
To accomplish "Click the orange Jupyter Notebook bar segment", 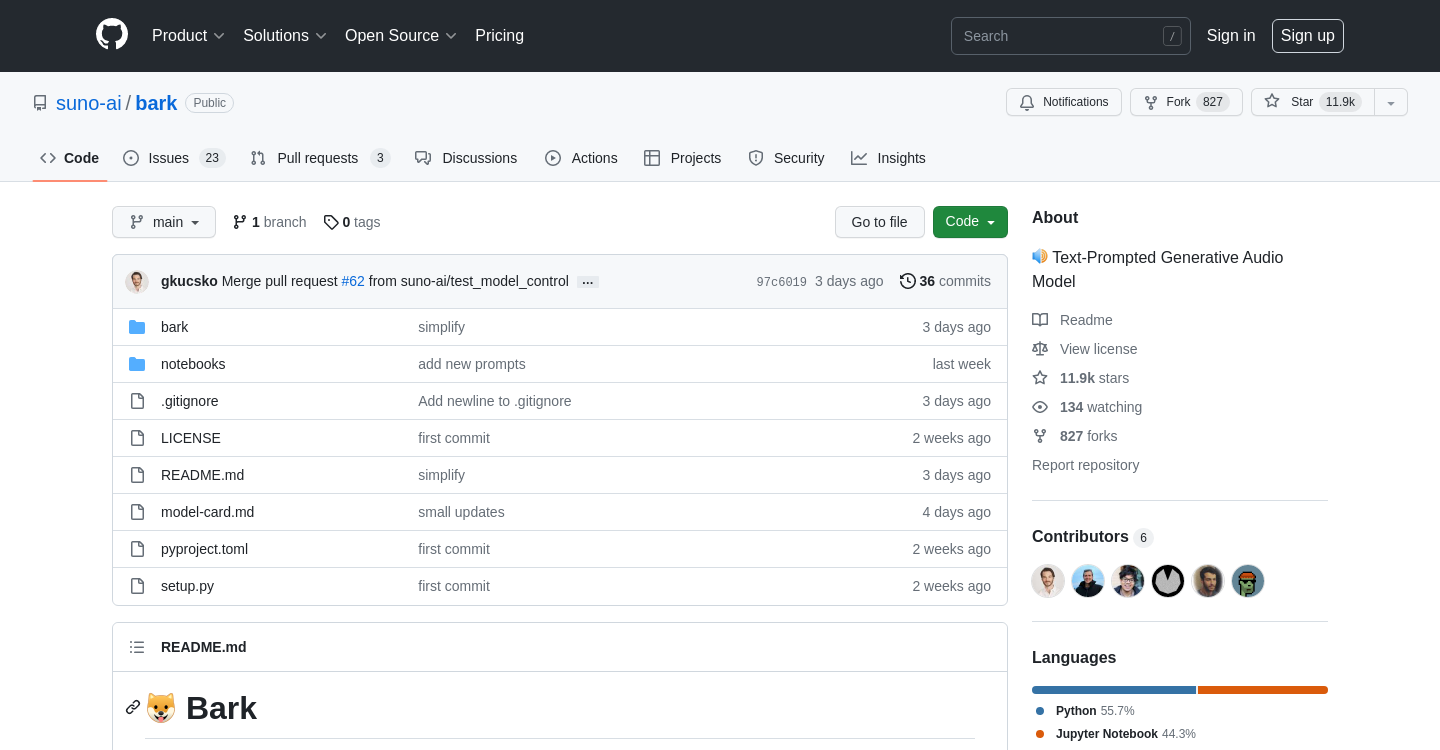I will click(x=1263, y=690).
